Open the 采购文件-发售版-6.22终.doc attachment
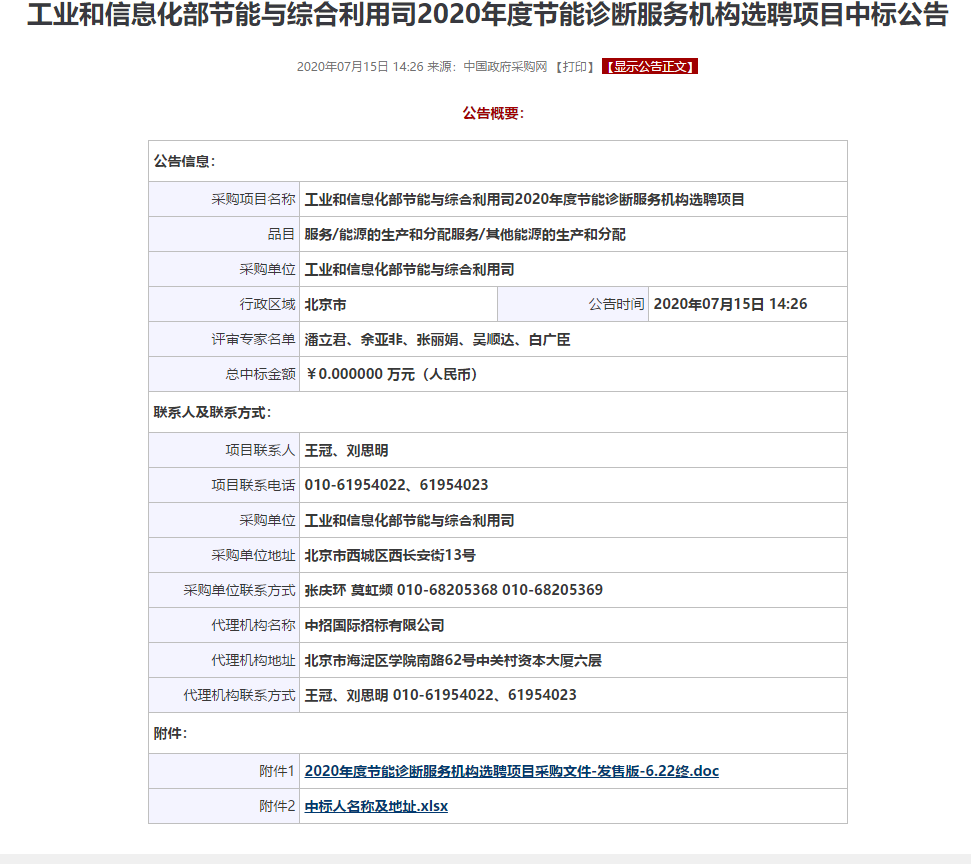Image resolution: width=971 pixels, height=864 pixels. click(x=511, y=771)
